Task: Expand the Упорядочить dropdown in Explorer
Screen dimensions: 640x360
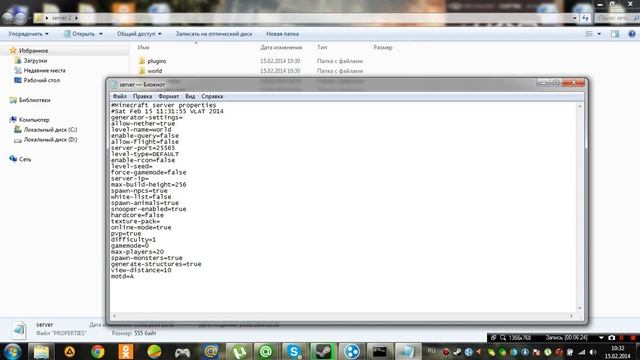Action: 28,34
